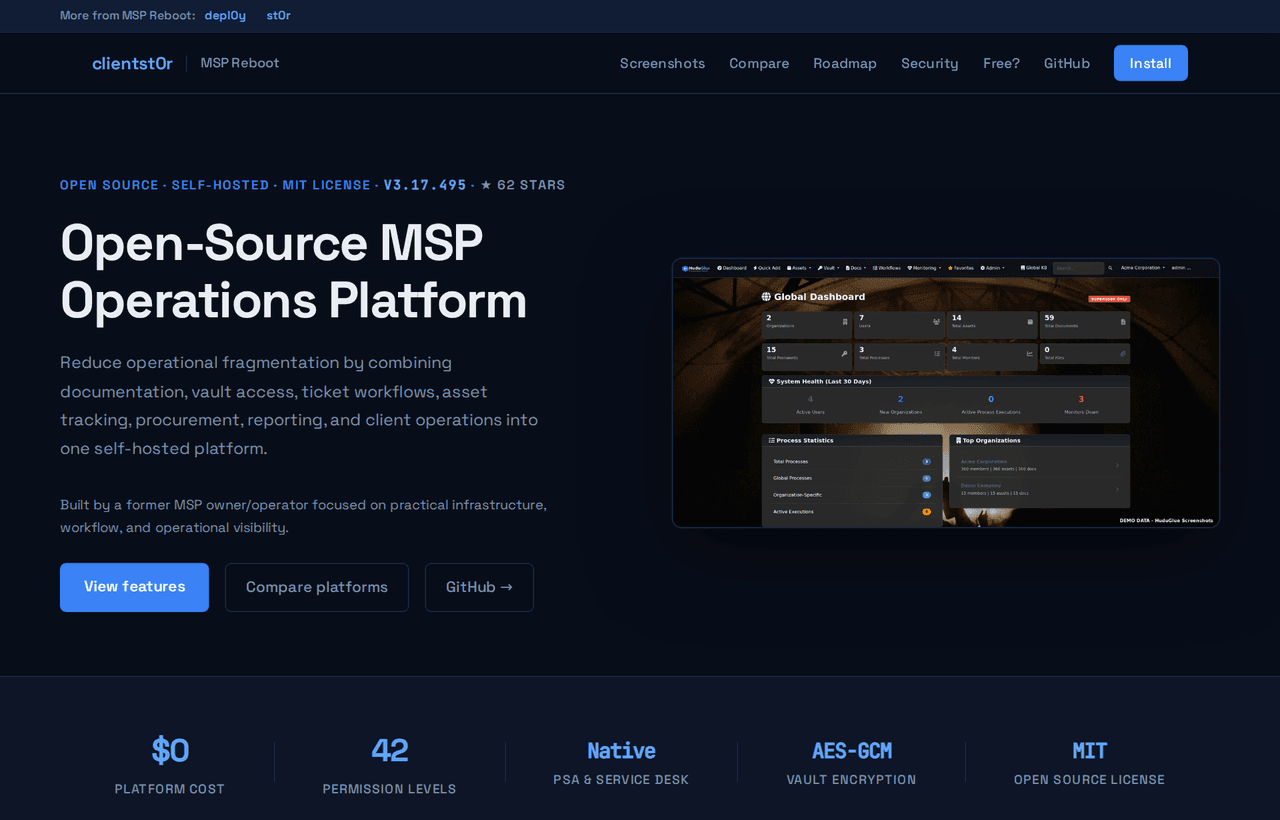
Task: Click the AES-GCM VAULT ENCRYPTION stat
Action: pyautogui.click(x=851, y=765)
